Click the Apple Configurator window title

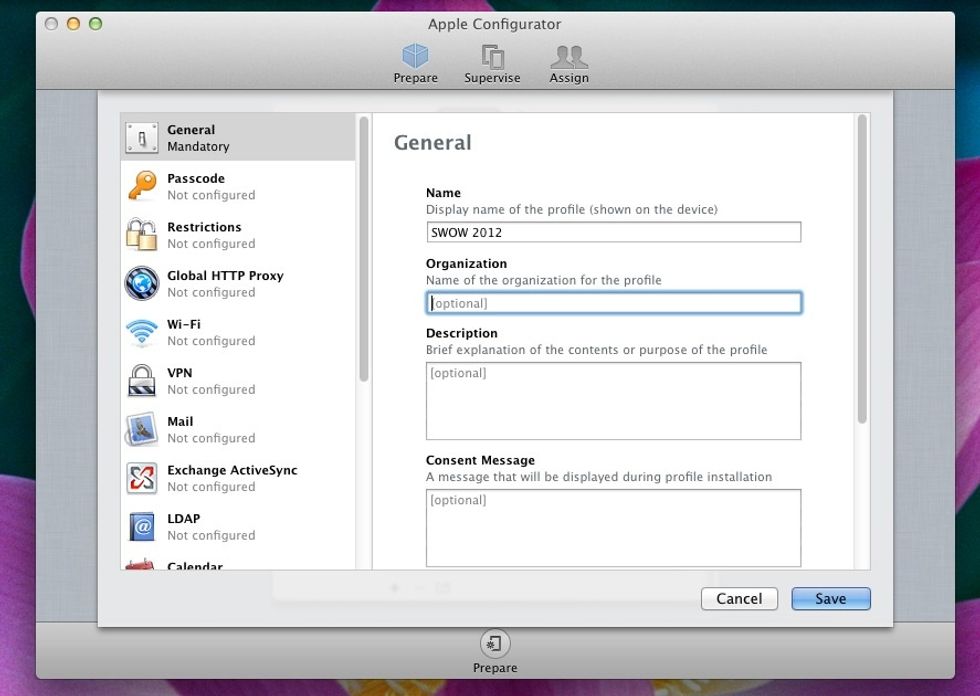pos(494,24)
